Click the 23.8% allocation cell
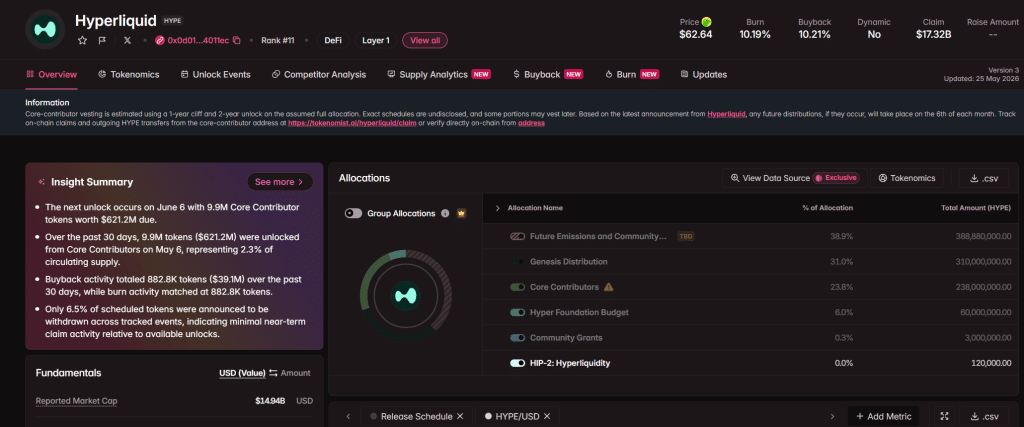This screenshot has height=427, width=1024. click(x=843, y=287)
